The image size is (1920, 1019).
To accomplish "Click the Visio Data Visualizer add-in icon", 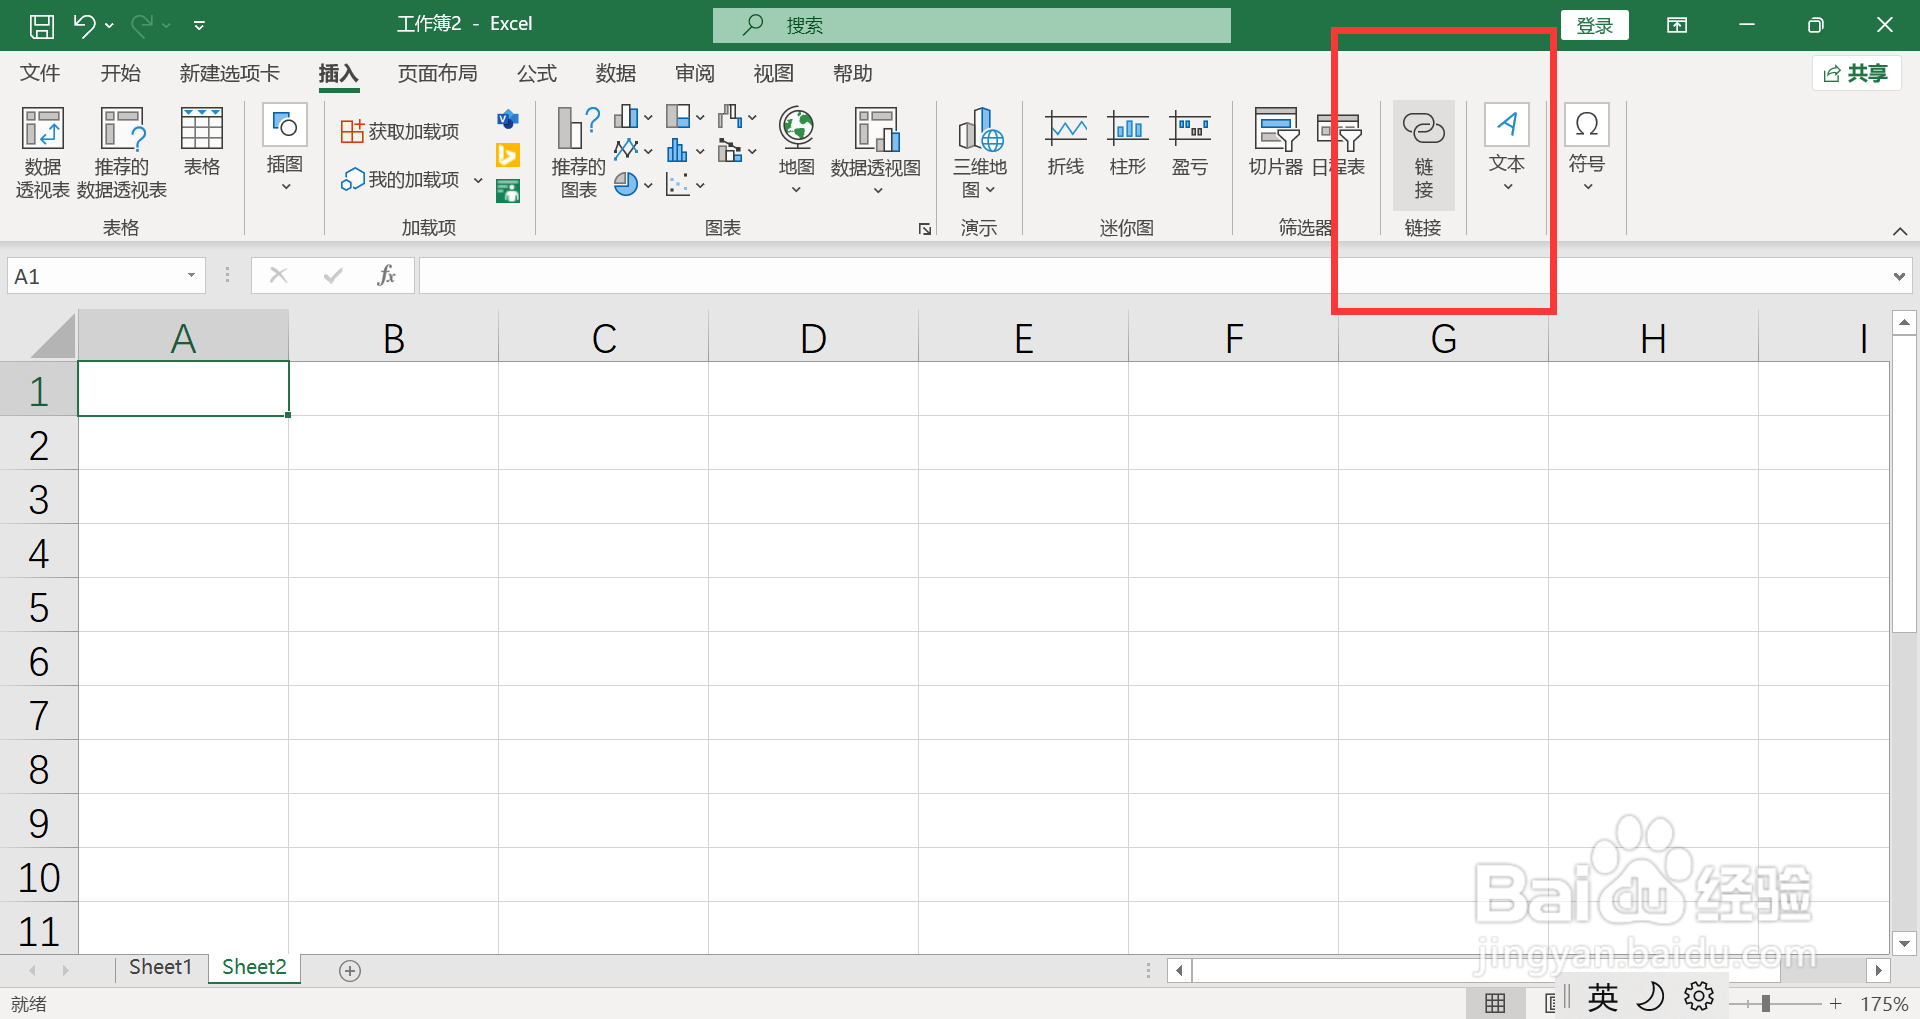I will pyautogui.click(x=508, y=120).
